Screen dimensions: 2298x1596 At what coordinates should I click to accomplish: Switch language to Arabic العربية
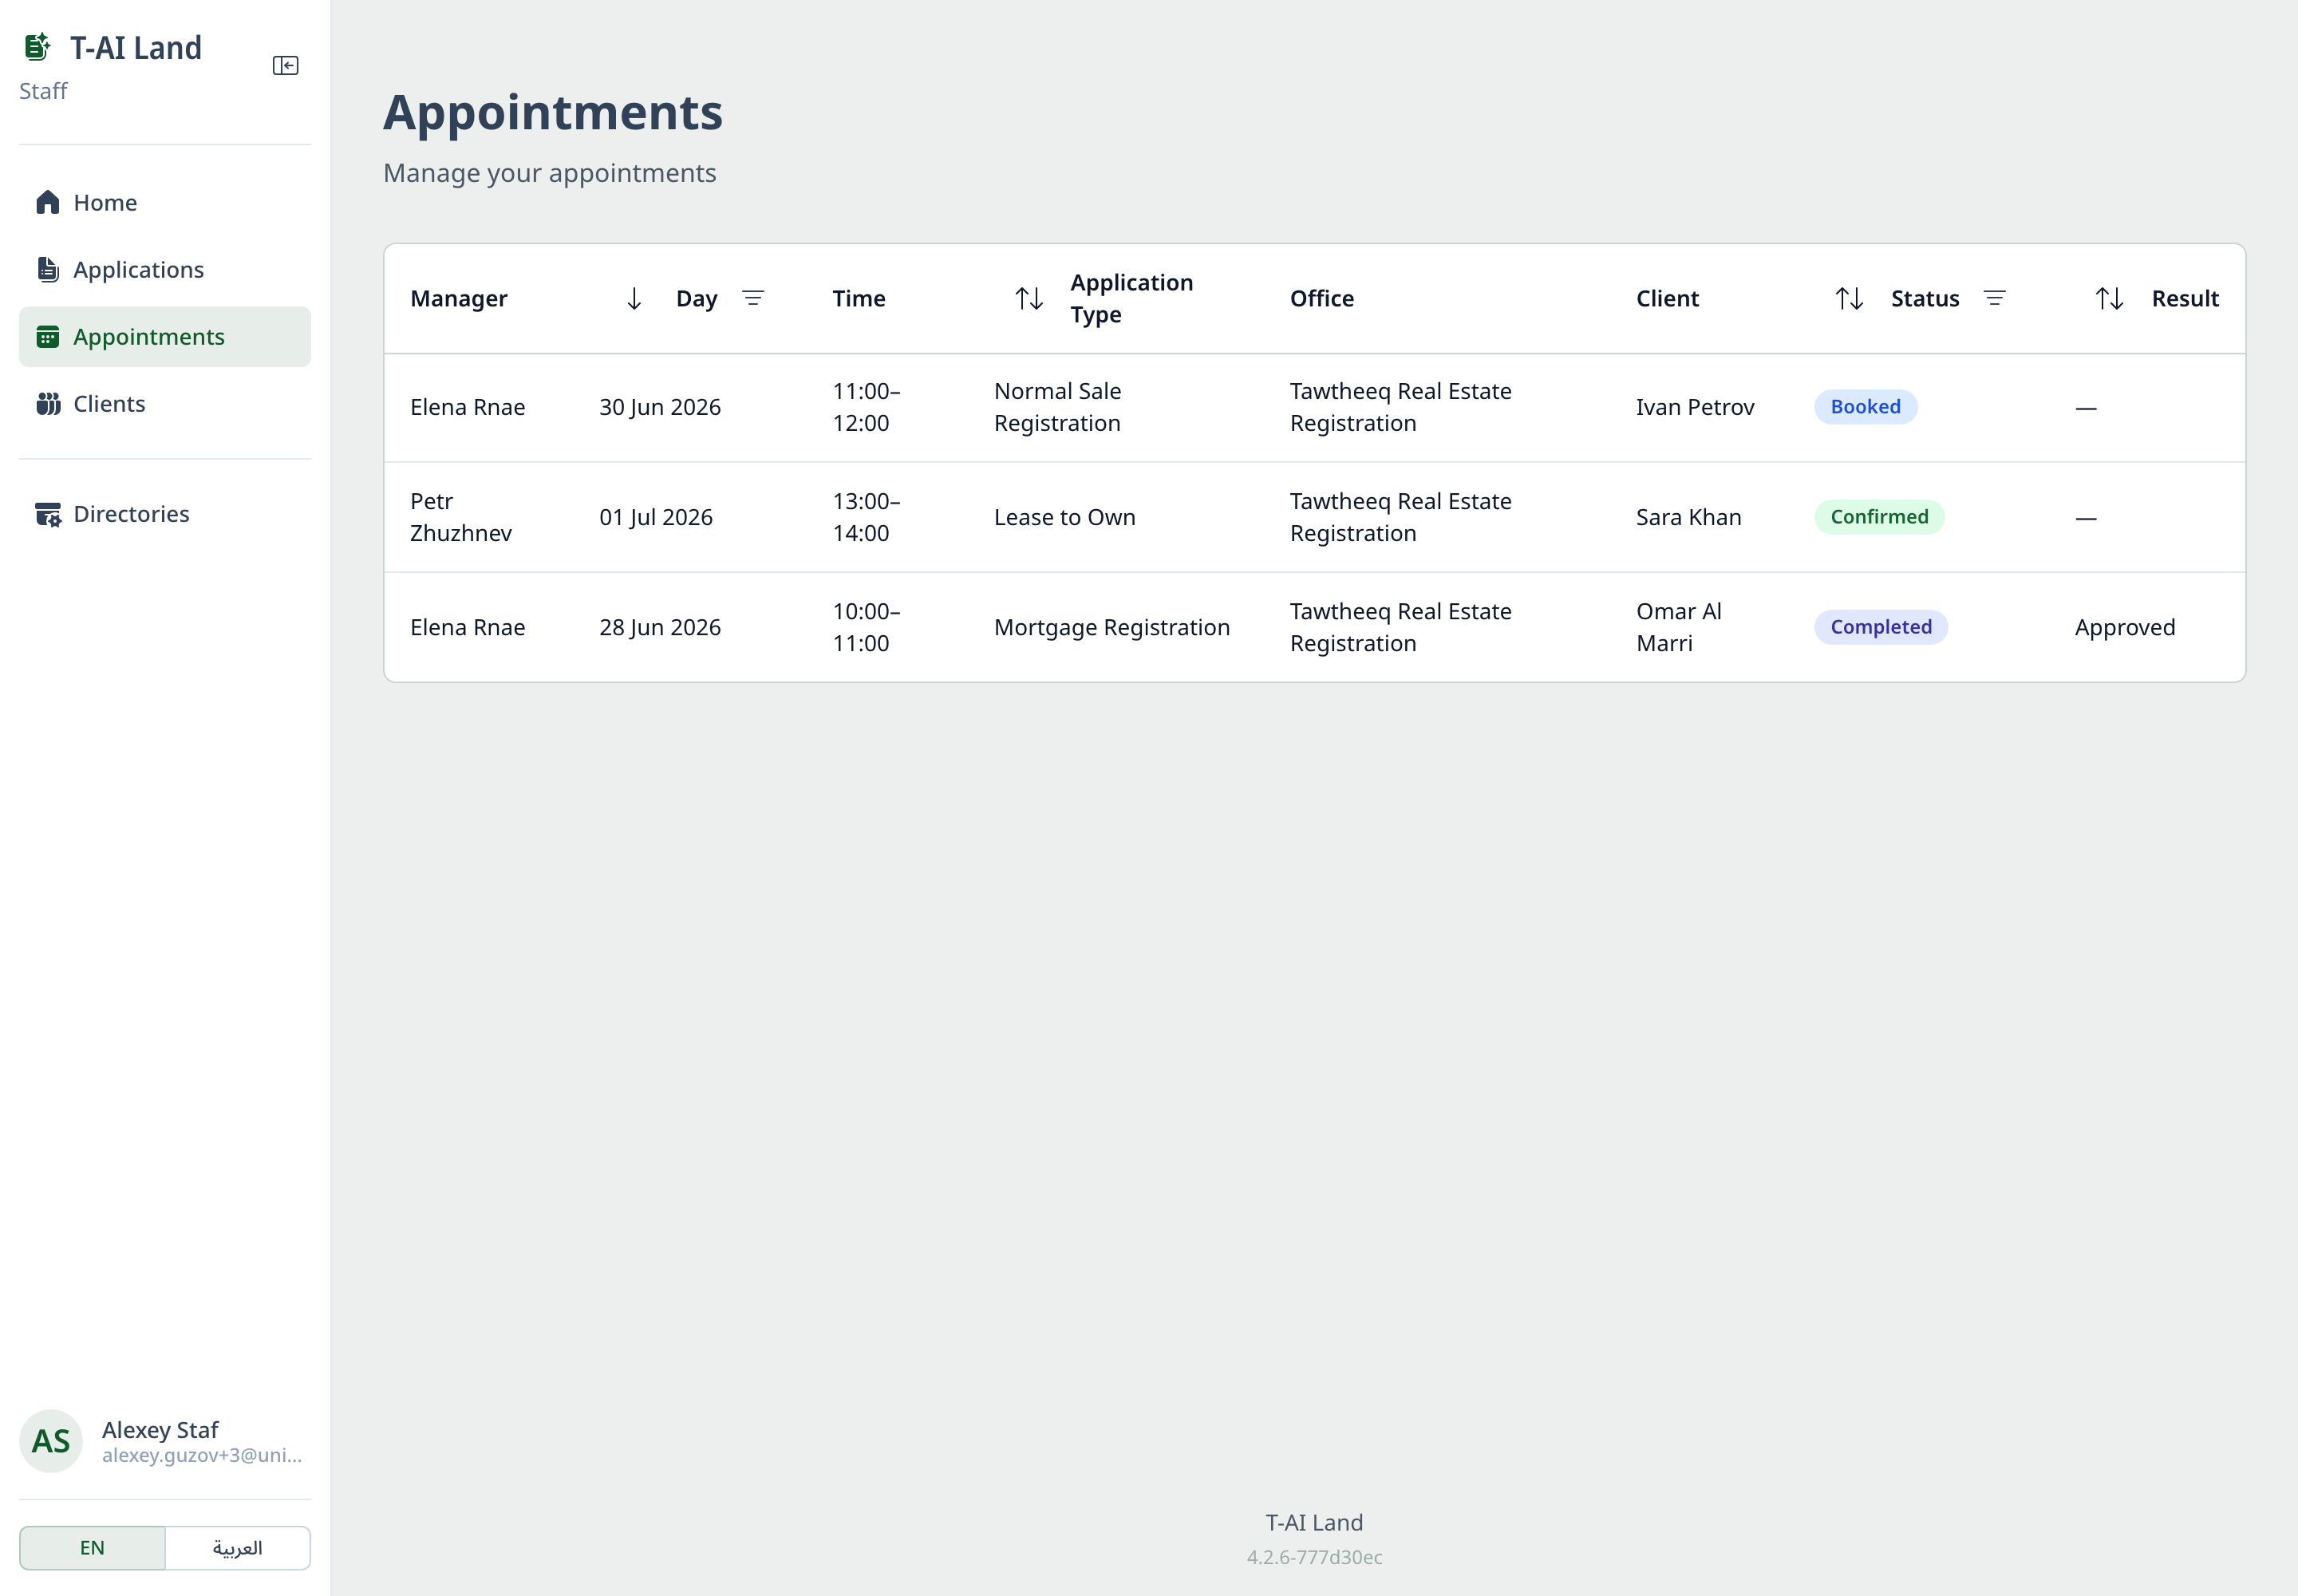click(238, 1548)
